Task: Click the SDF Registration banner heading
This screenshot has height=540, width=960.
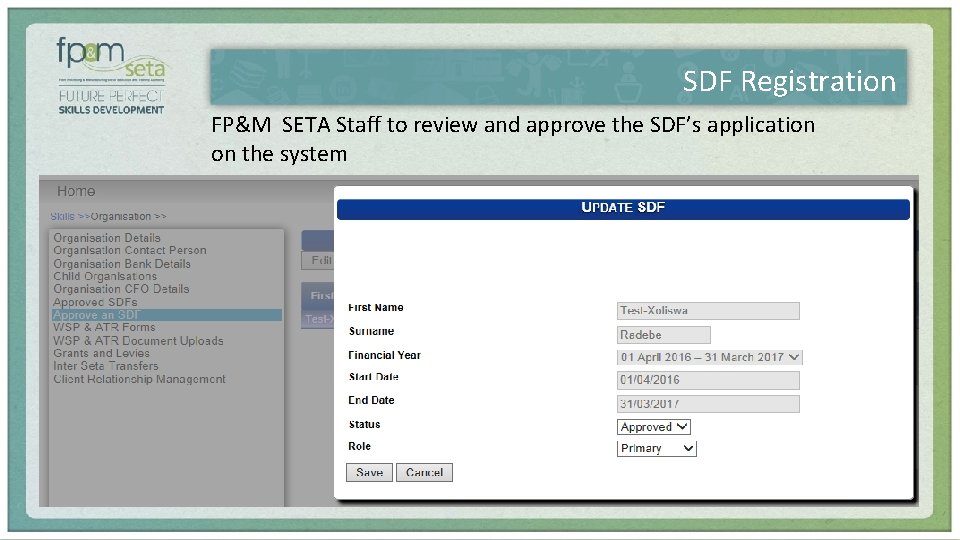Action: [x=789, y=81]
